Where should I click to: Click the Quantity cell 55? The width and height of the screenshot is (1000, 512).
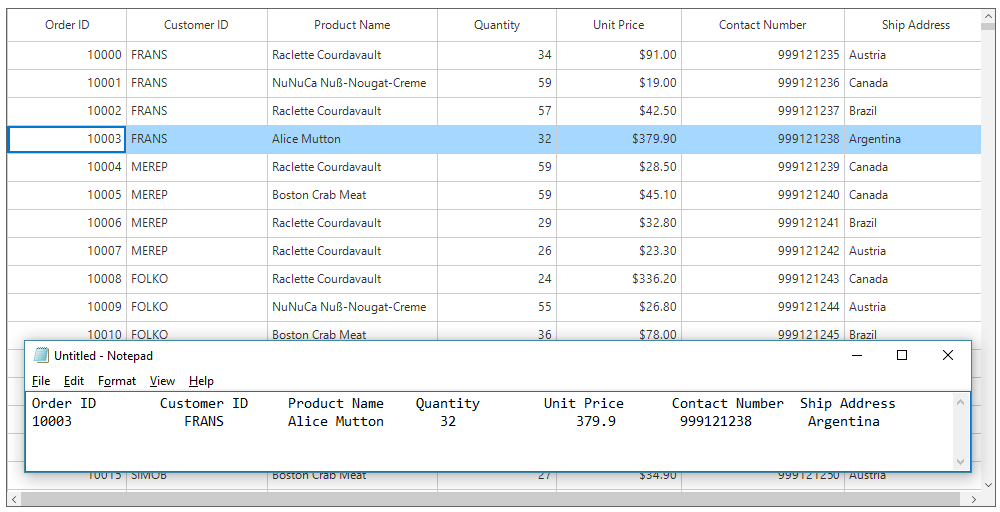[x=497, y=307]
